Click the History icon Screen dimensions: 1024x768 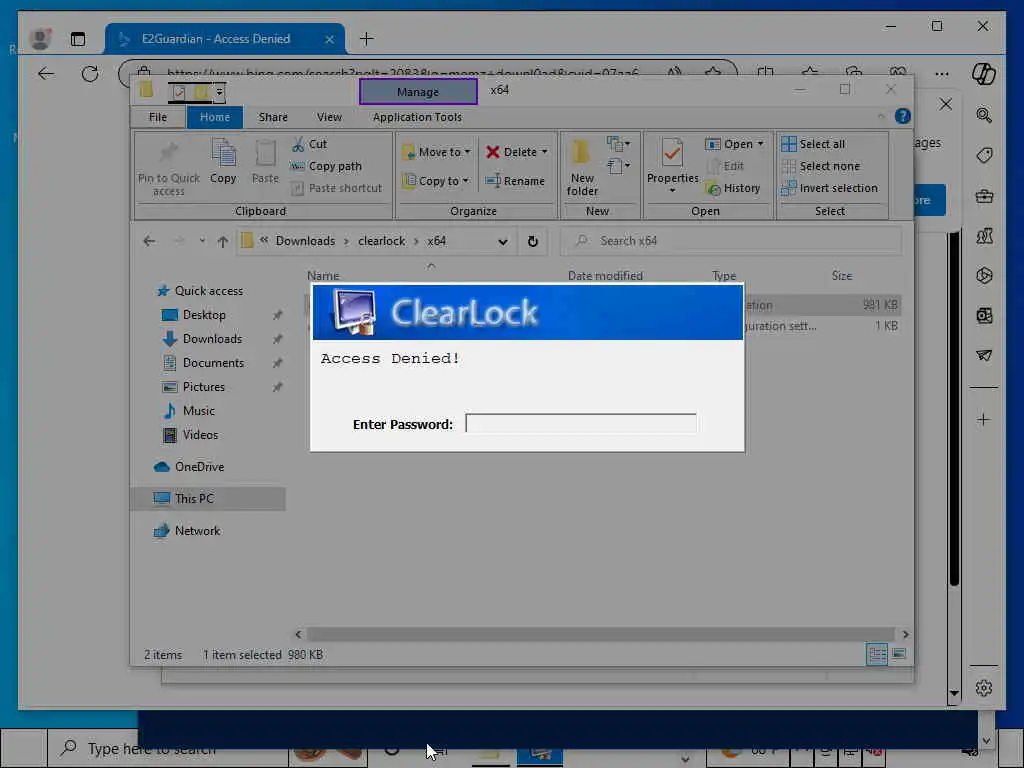712,189
